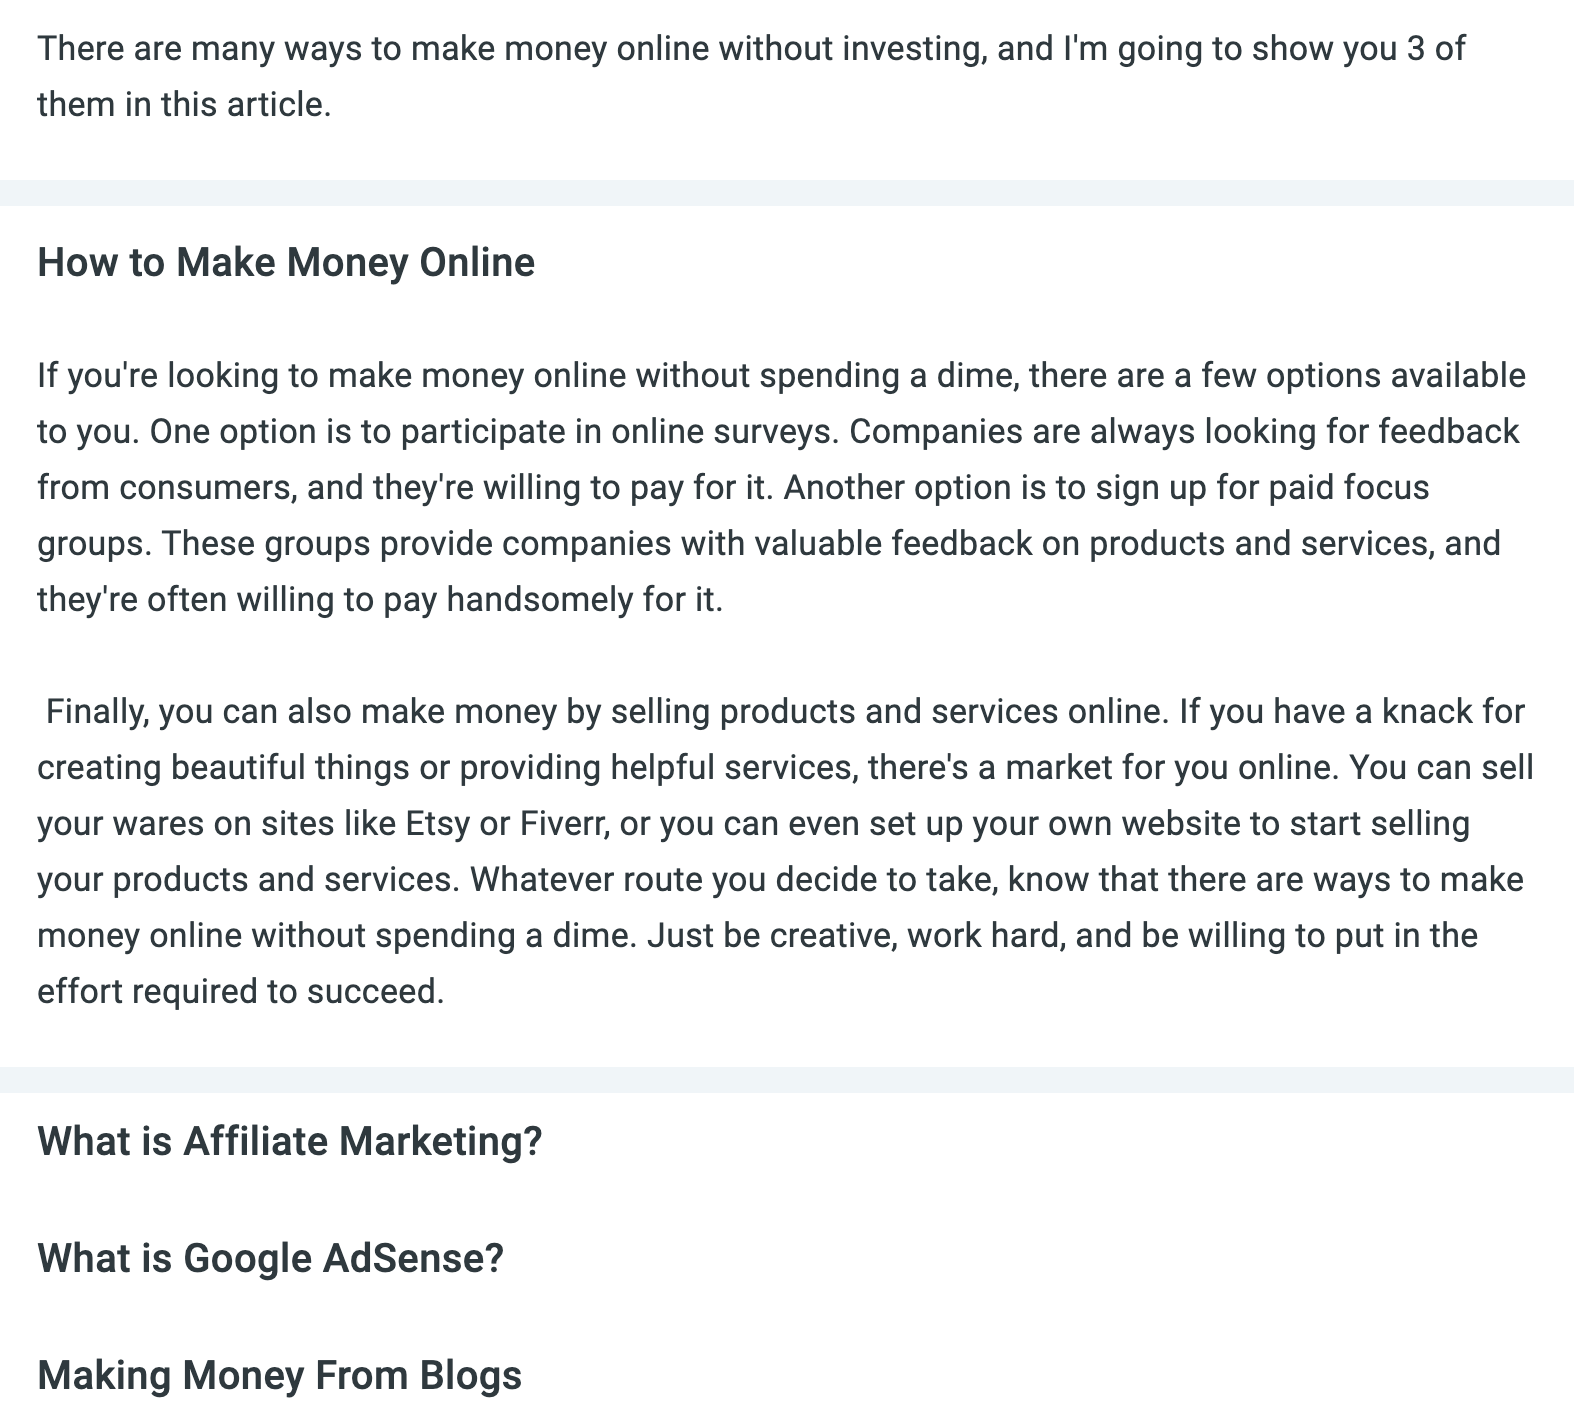Click the "How to Make Money Online" heading
The image size is (1574, 1402).
click(x=286, y=263)
